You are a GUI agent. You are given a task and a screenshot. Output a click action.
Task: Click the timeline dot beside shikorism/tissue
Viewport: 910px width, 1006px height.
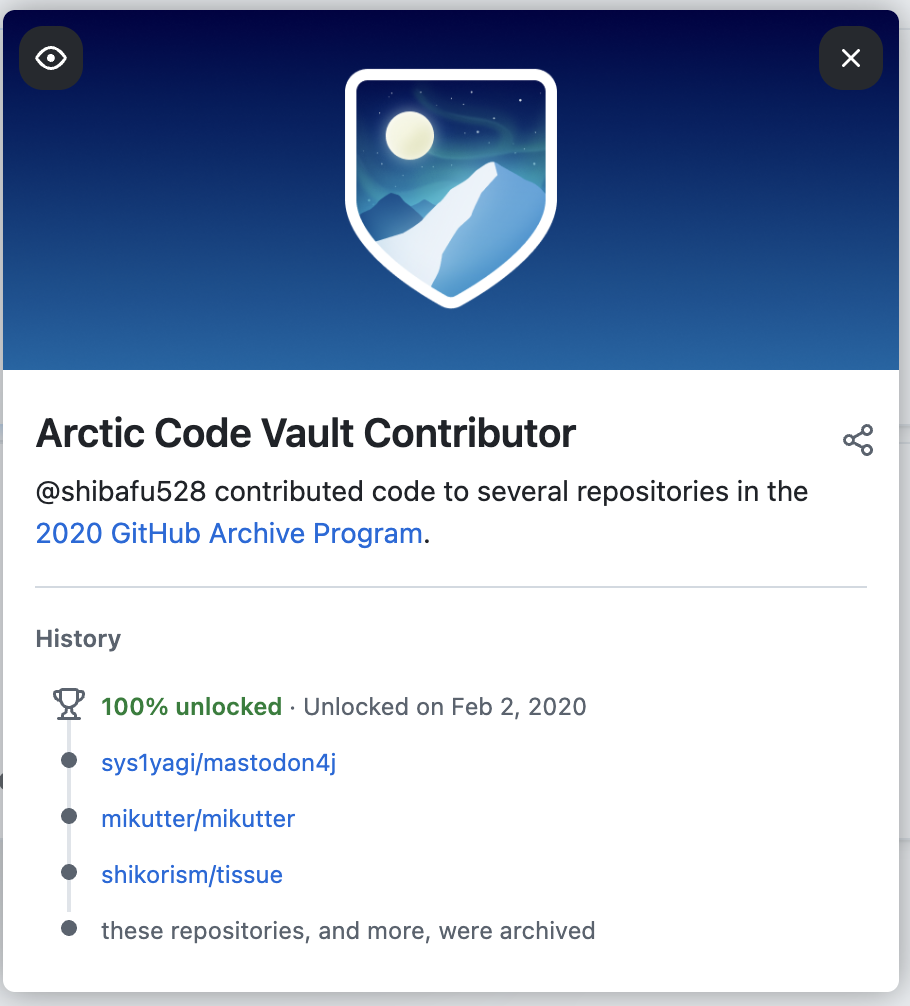click(69, 873)
